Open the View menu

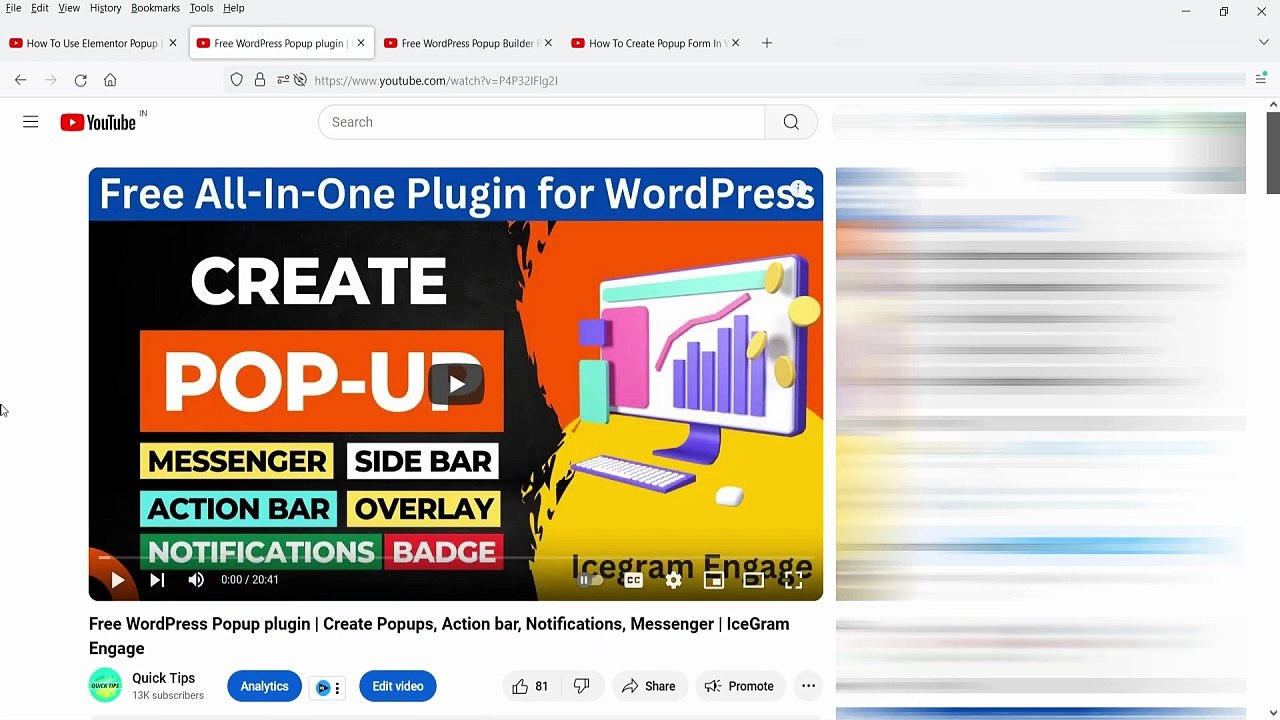pos(69,8)
